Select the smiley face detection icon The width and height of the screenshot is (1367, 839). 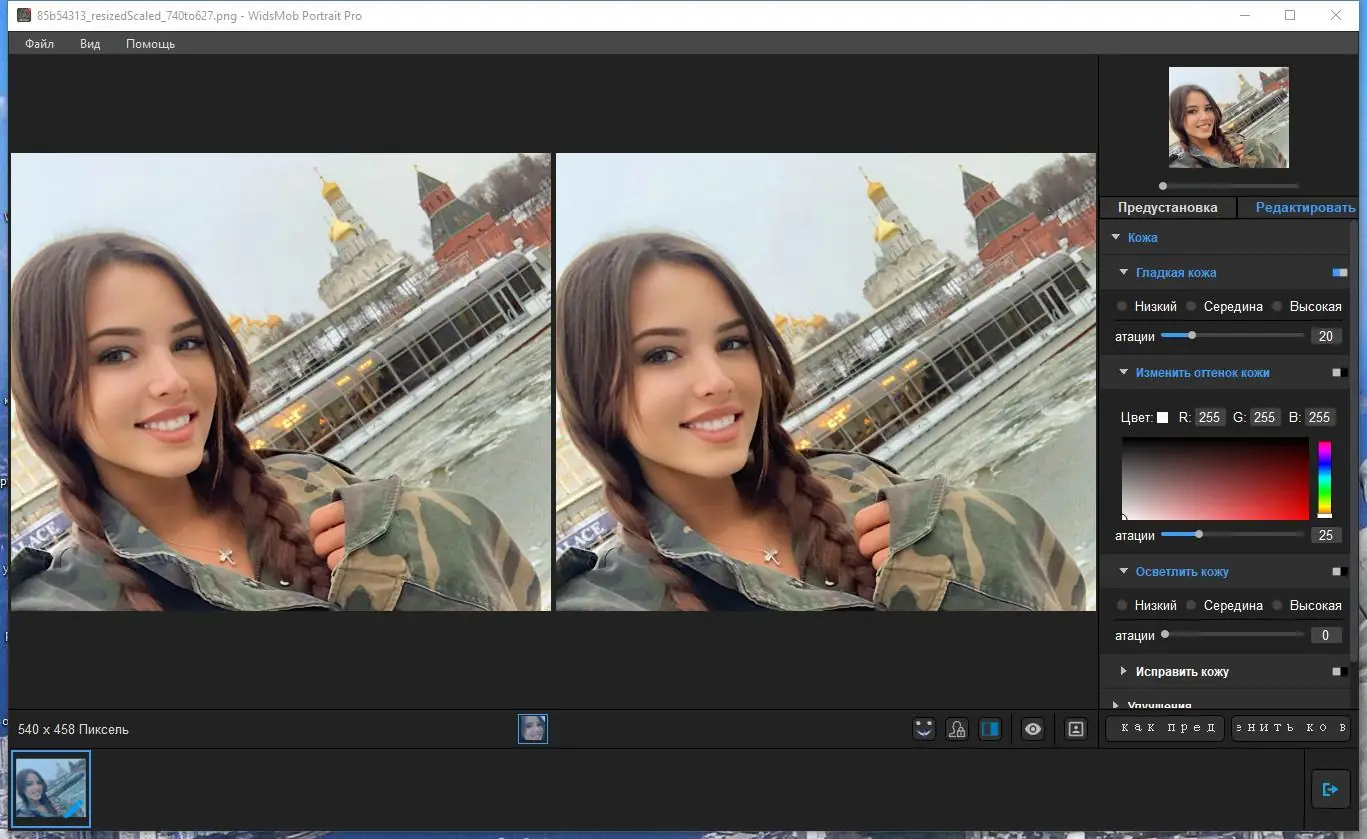point(923,728)
